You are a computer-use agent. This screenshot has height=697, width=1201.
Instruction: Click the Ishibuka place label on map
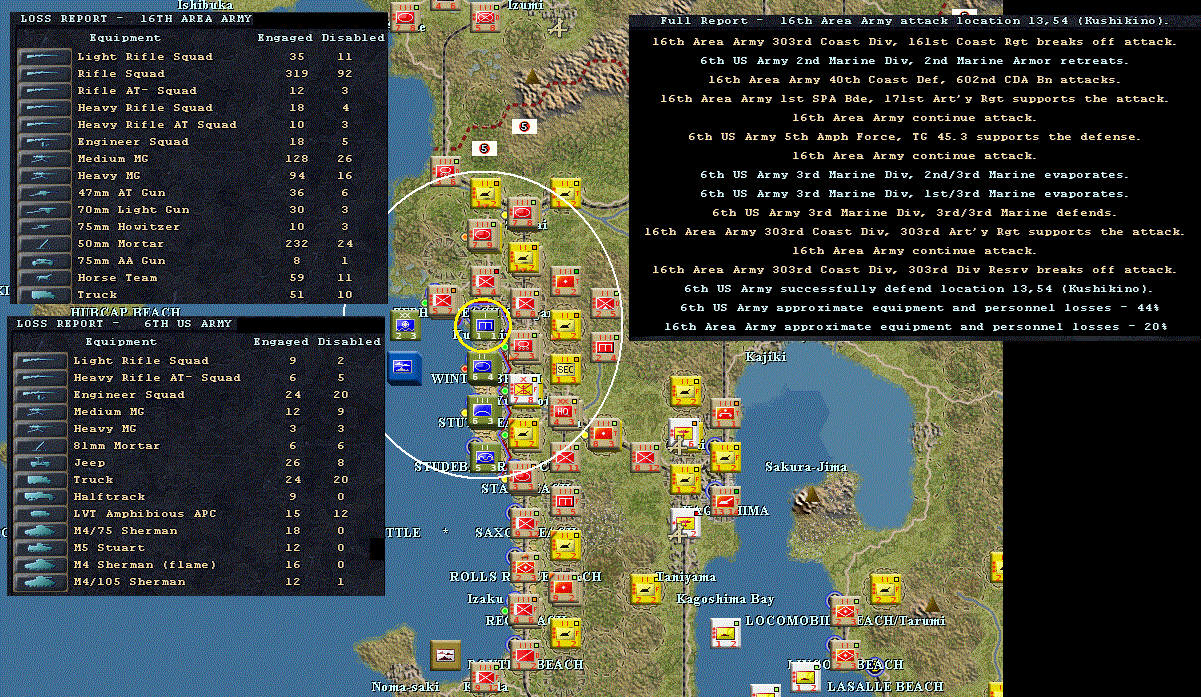click(205, 6)
